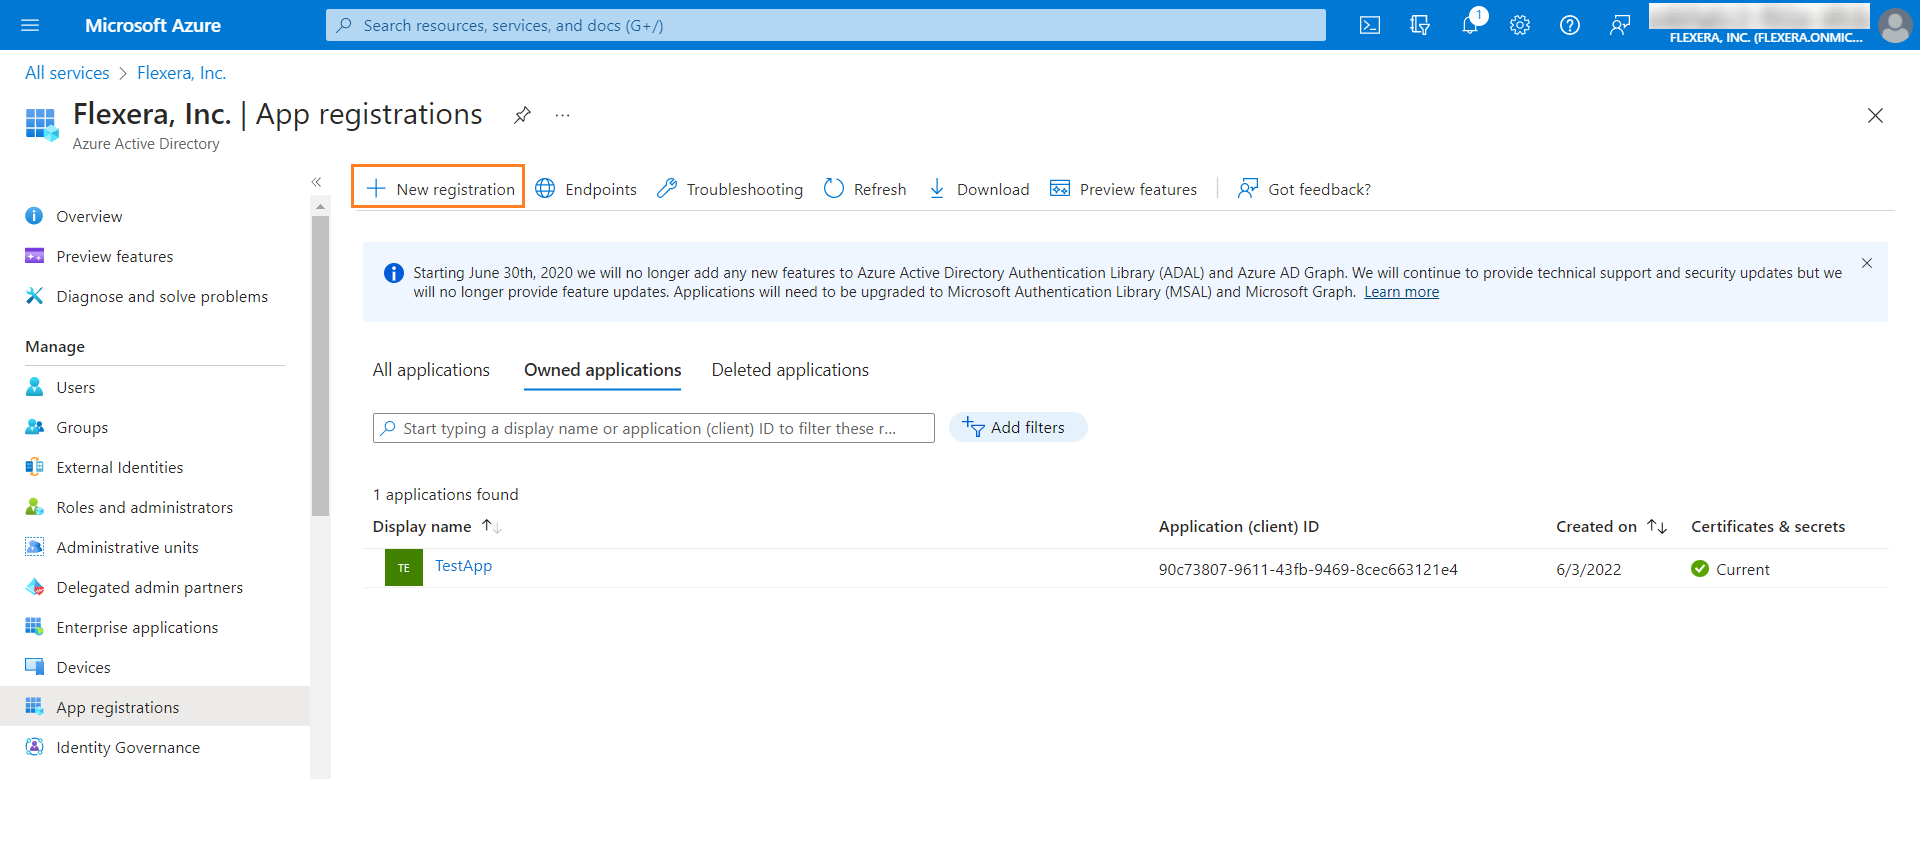Click the help question mark icon
Viewport: 1920px width, 858px height.
coord(1570,25)
